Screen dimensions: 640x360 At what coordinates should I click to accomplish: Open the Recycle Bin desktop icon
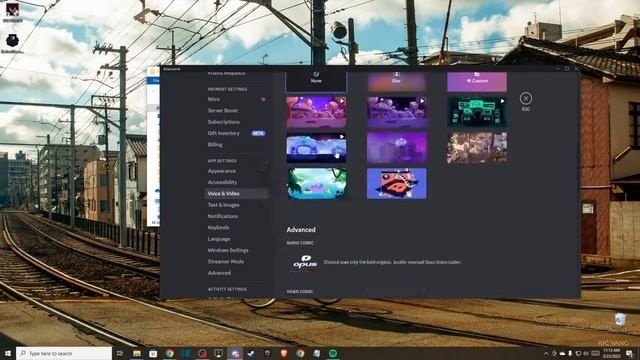click(x=620, y=322)
